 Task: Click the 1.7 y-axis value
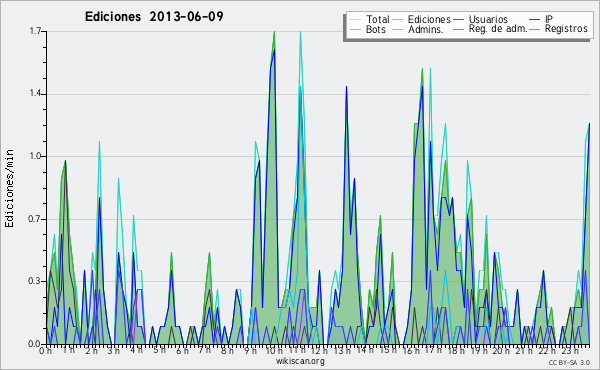pos(36,31)
